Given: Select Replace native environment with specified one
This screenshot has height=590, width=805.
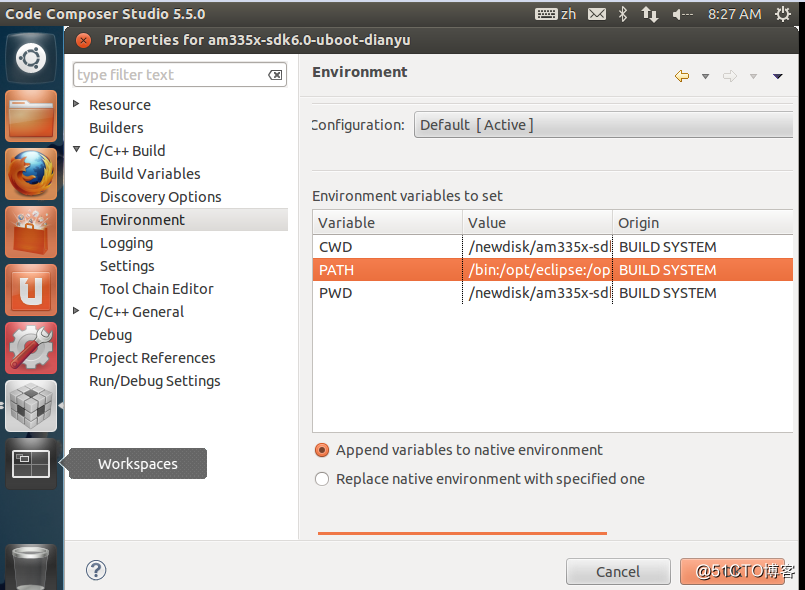Looking at the screenshot, I should point(321,479).
